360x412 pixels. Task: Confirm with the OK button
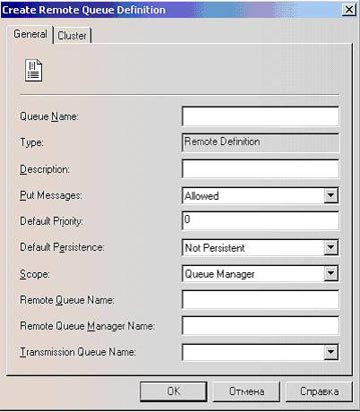(173, 391)
